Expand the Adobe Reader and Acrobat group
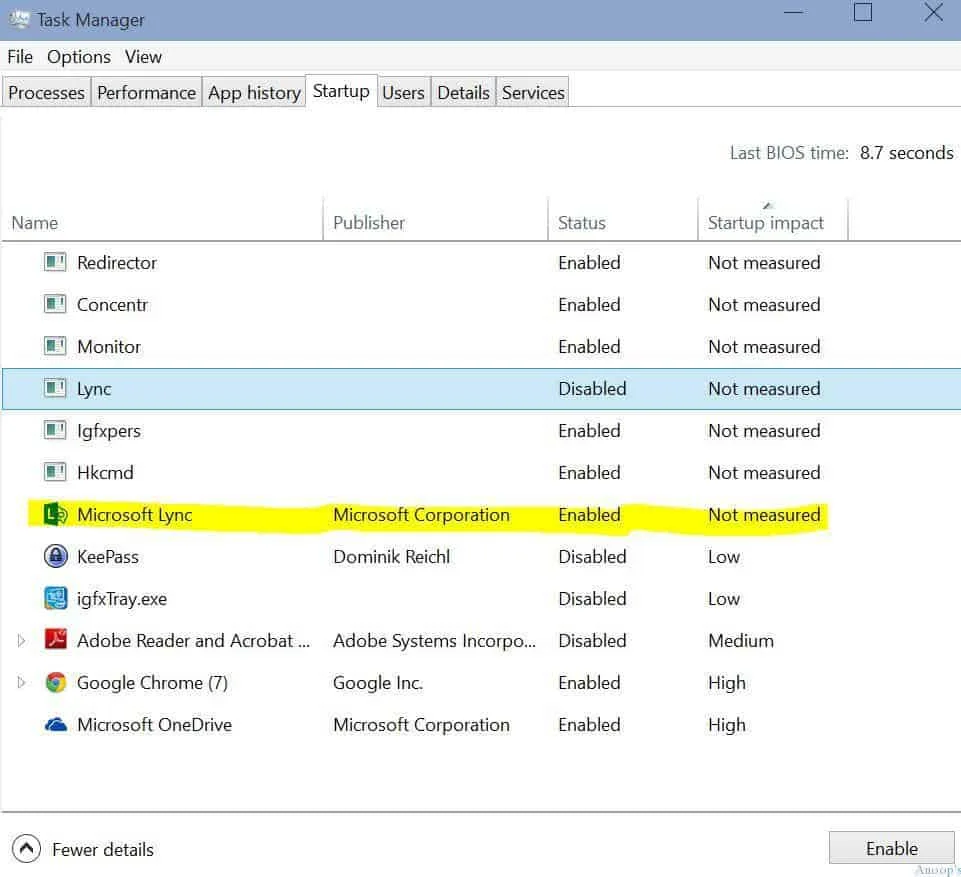 tap(21, 641)
